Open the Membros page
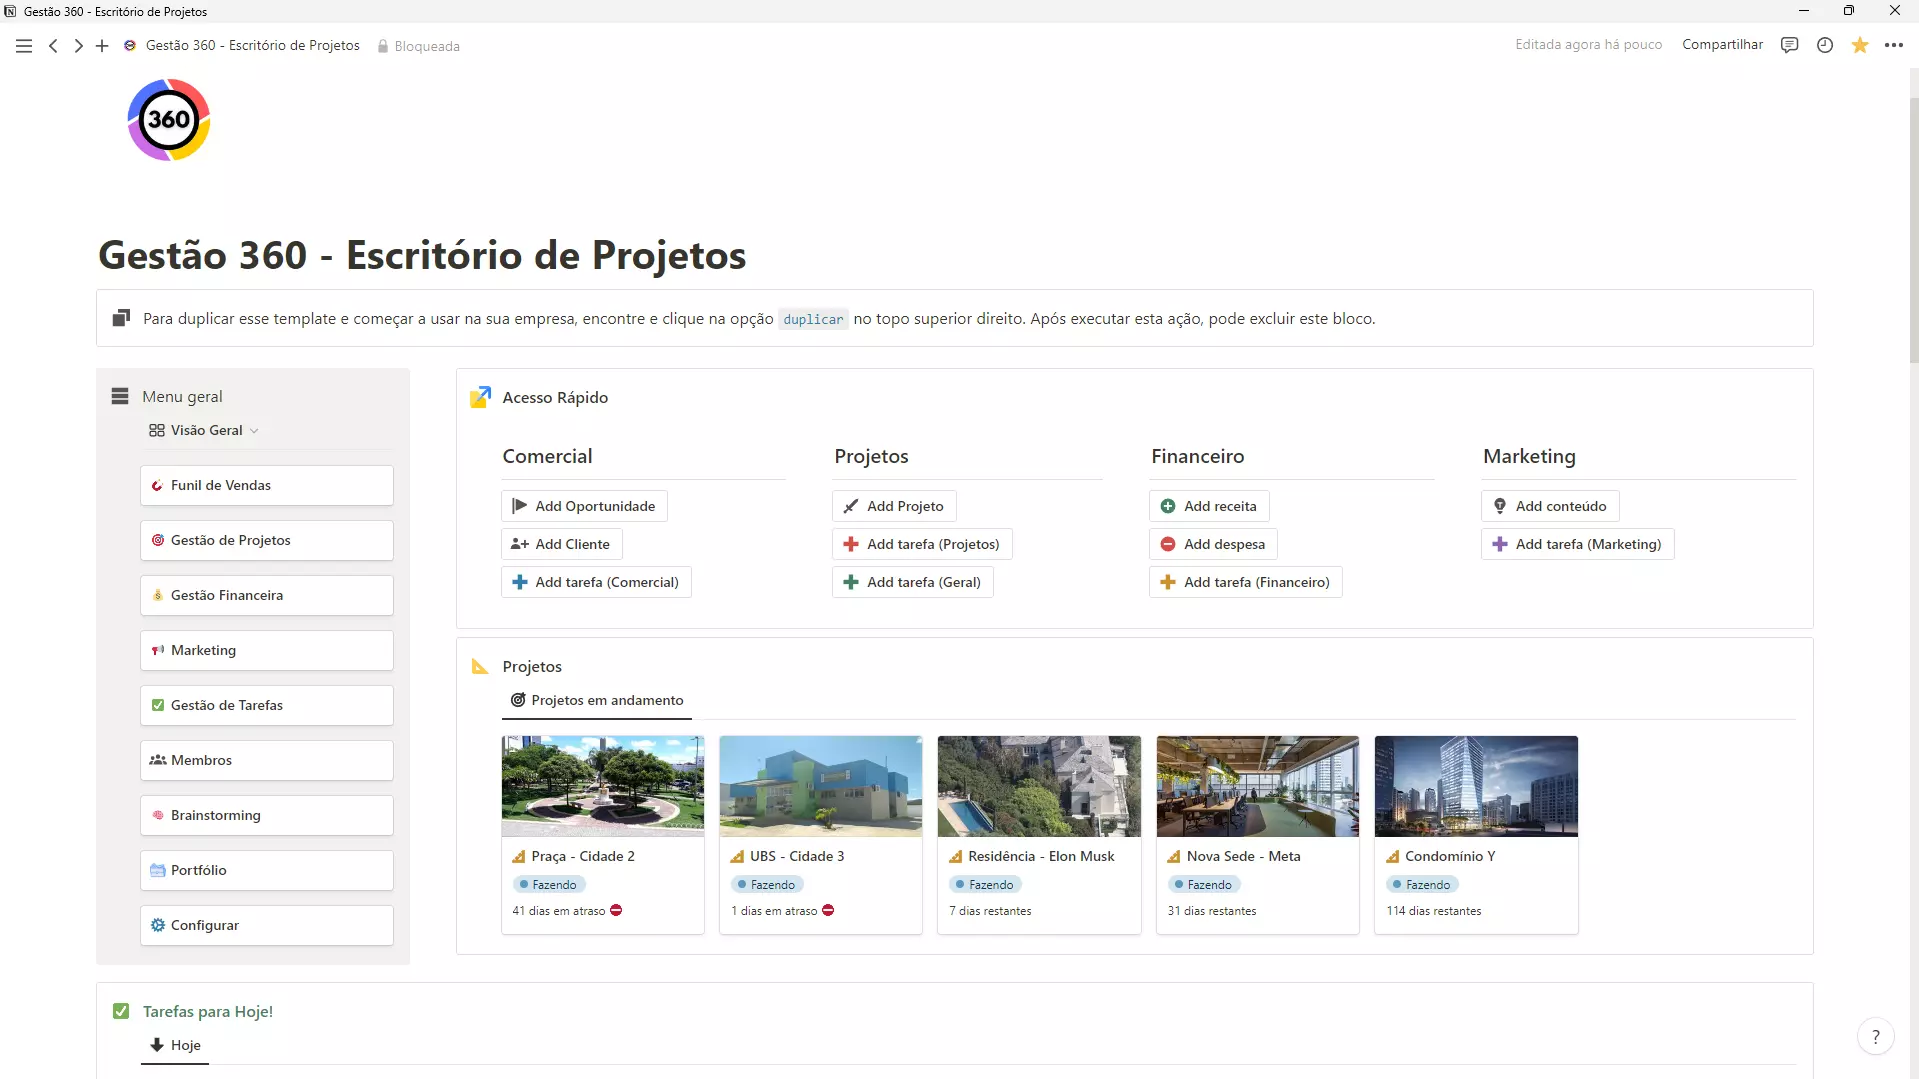1919x1079 pixels. pyautogui.click(x=267, y=760)
